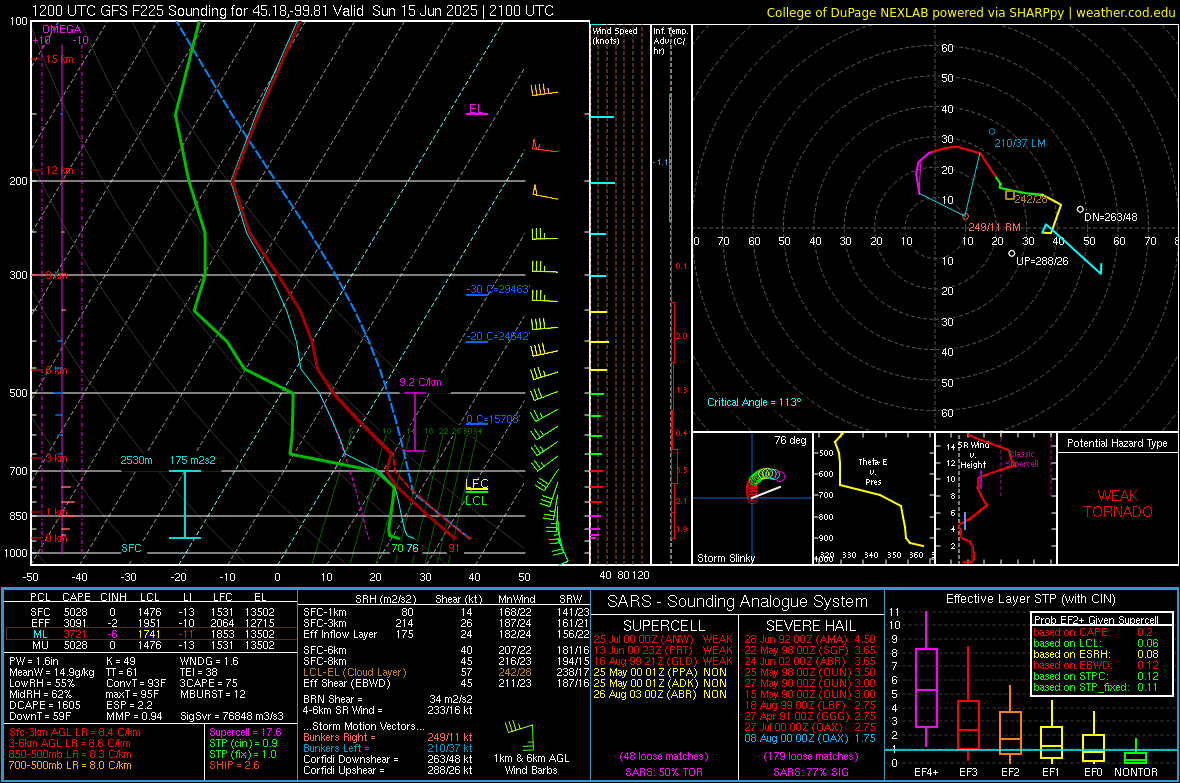Select the 28 Jun 92 00Z (AMA) 4.50 match
1180x783 pixels.
(810, 639)
